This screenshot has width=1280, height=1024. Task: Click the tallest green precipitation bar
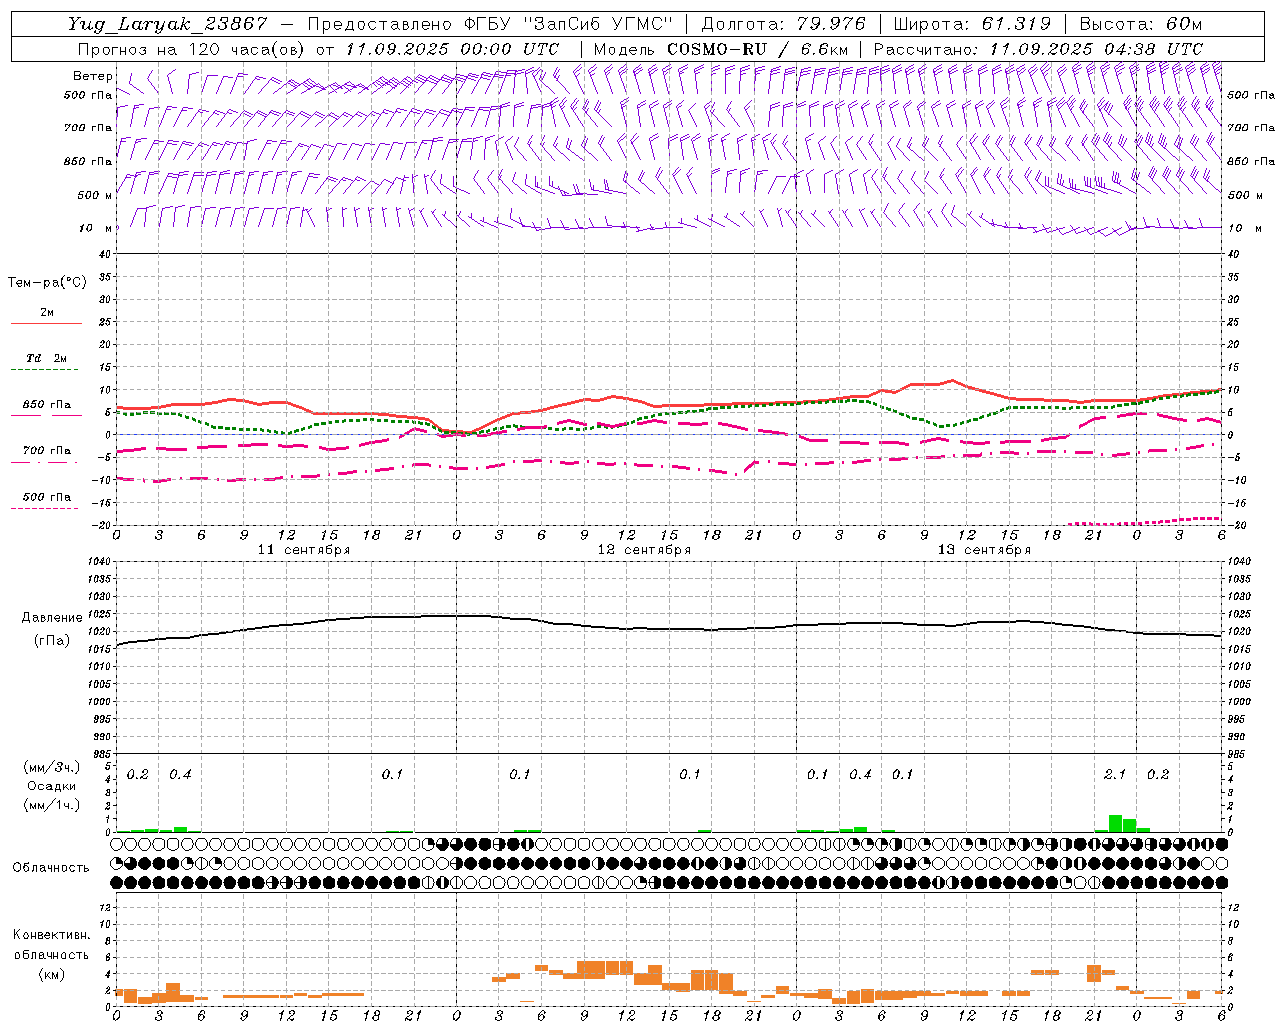pos(1115,824)
